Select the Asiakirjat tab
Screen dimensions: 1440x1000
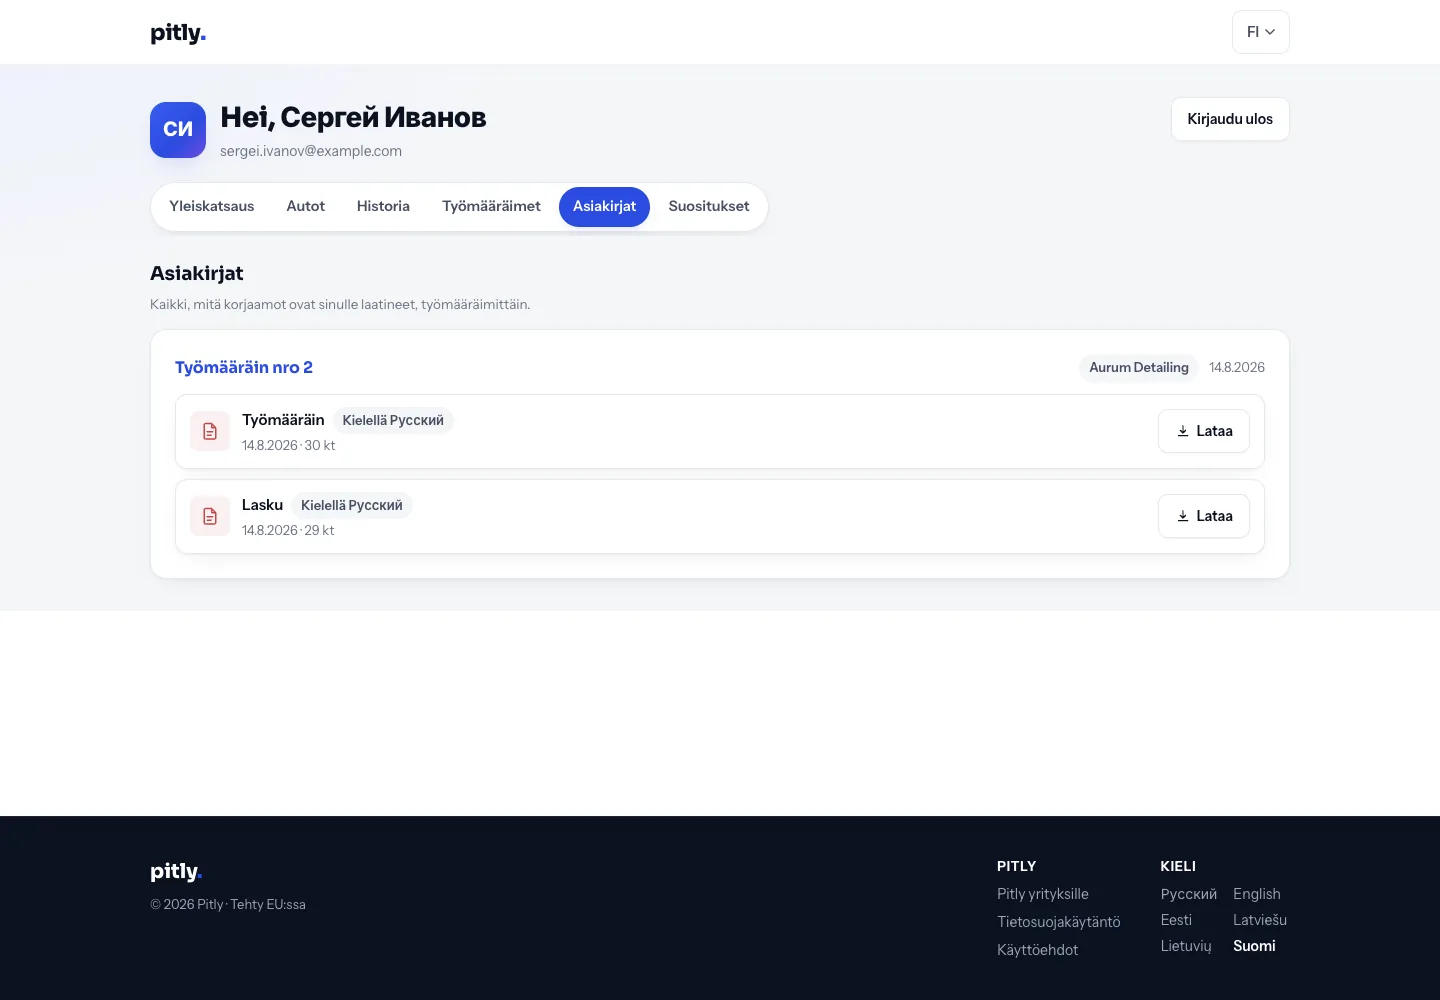click(604, 206)
